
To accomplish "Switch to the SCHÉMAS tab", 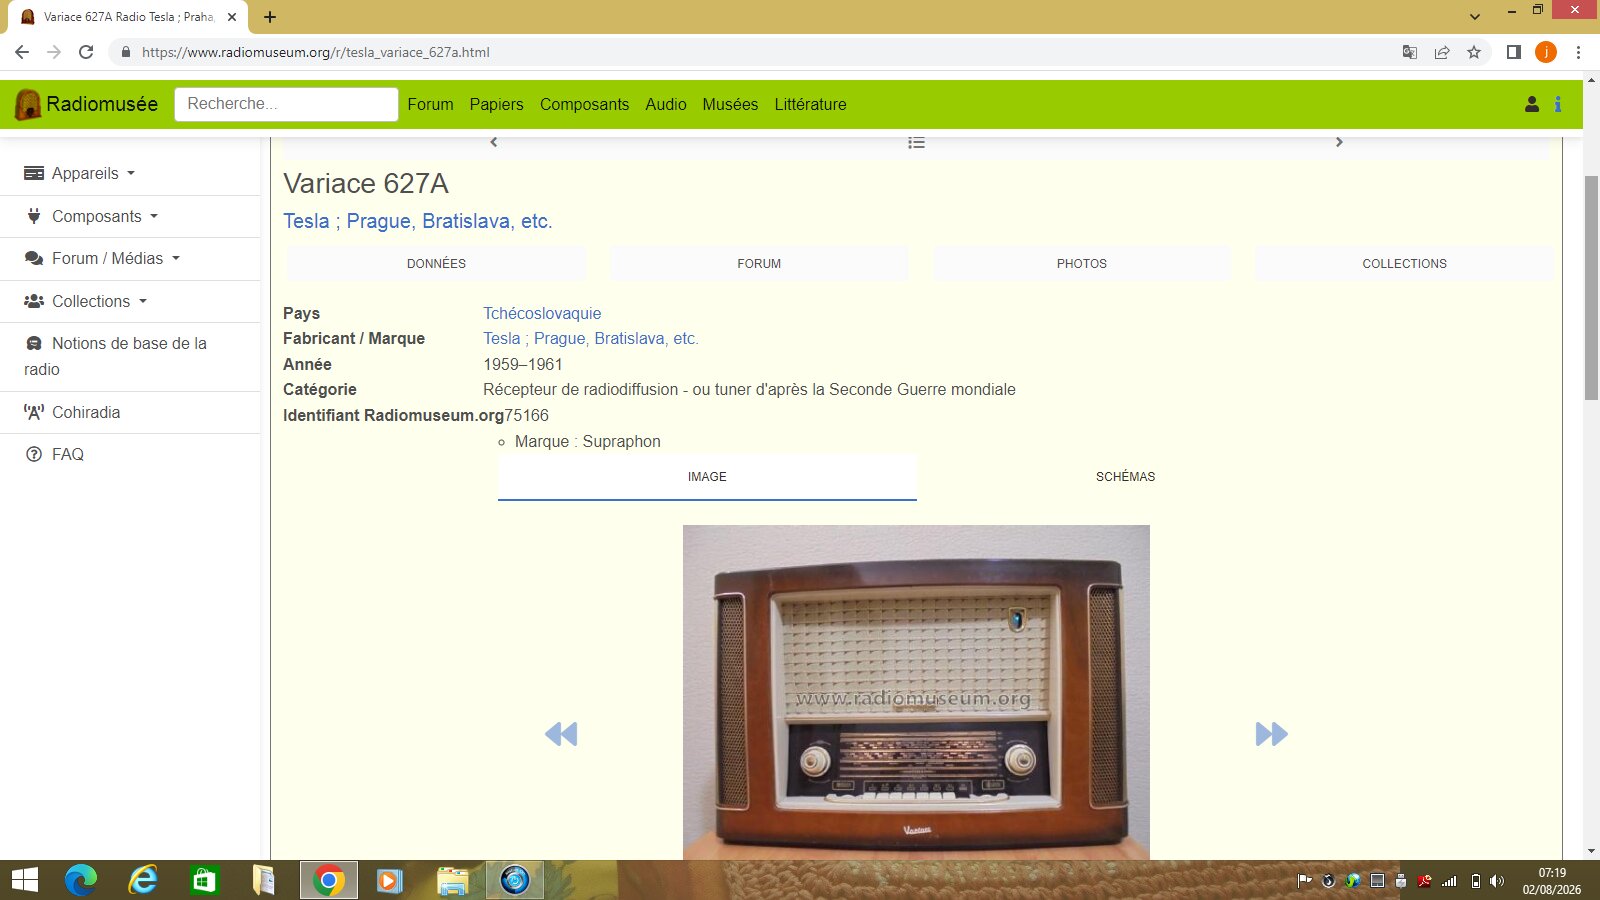I will [x=1125, y=477].
